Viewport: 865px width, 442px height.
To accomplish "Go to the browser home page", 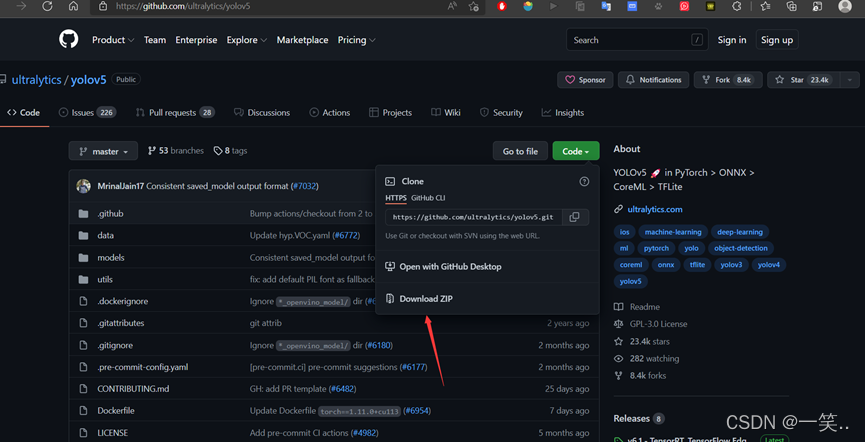I will click(x=73, y=6).
